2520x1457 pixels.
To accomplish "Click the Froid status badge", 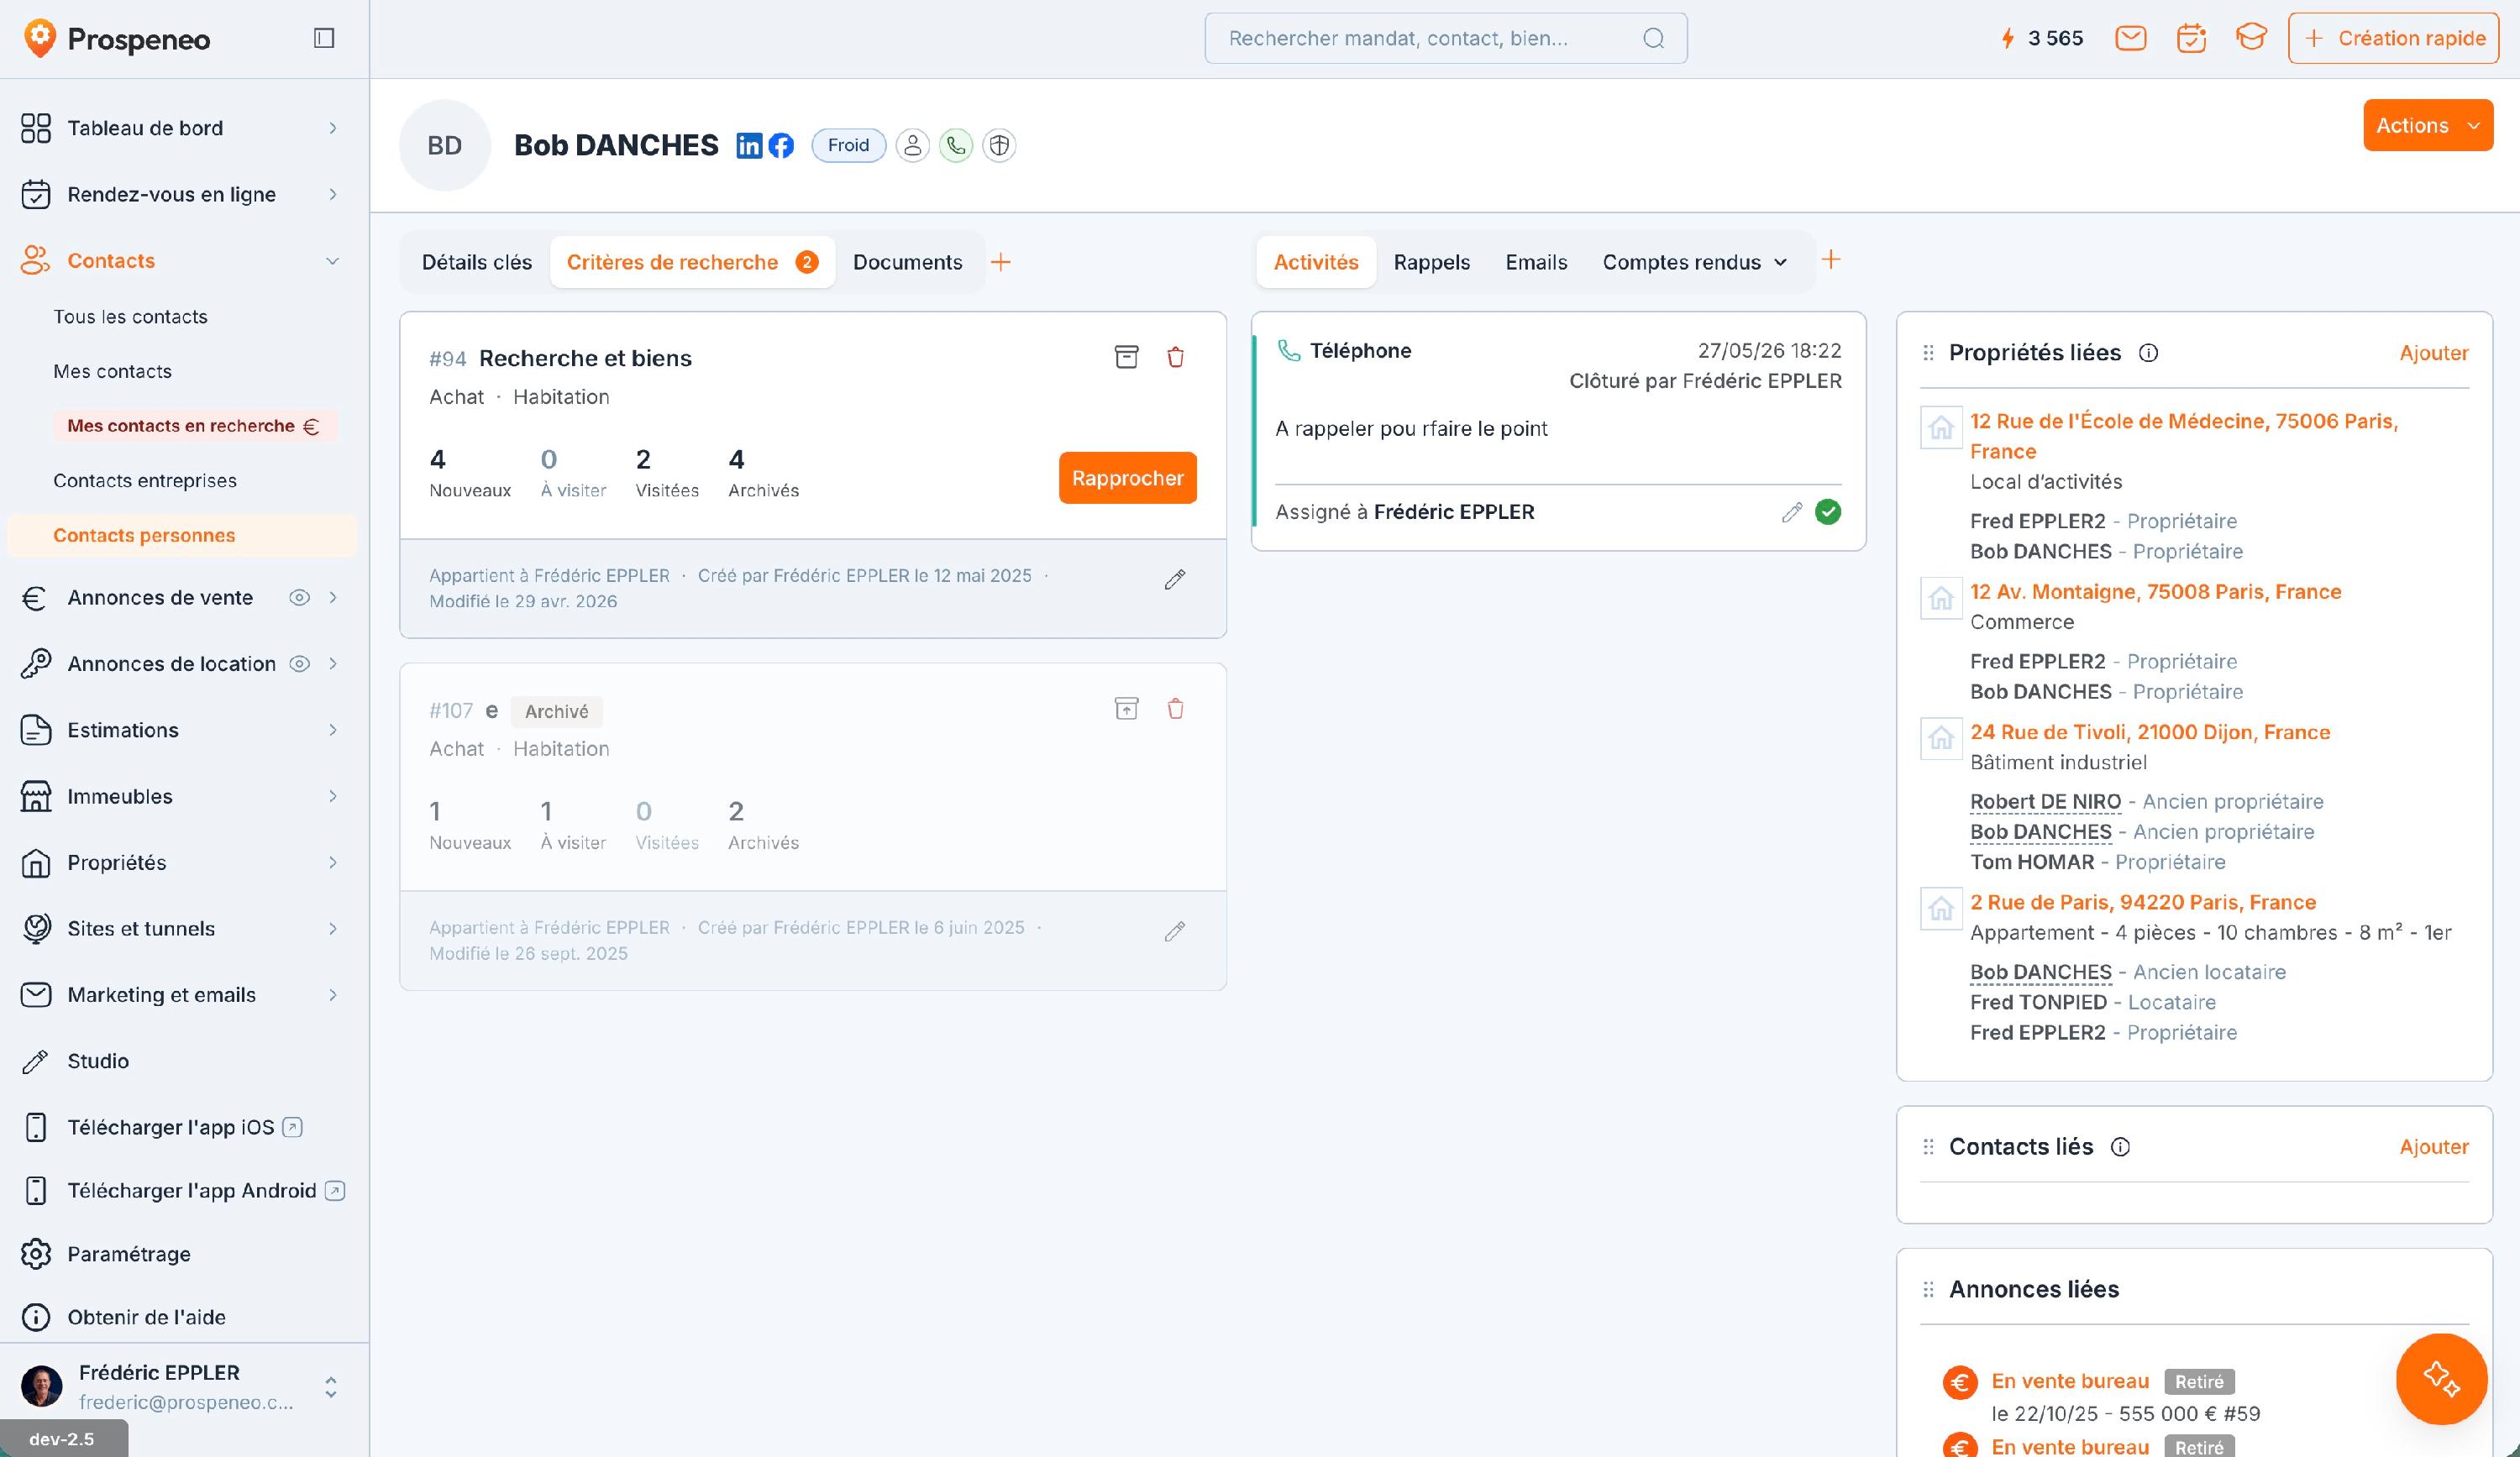I will (x=848, y=145).
